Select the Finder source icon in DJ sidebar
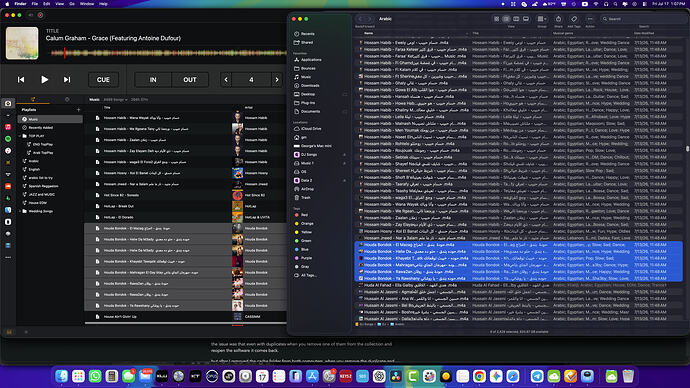The width and height of the screenshot is (690, 388). (x=8, y=210)
